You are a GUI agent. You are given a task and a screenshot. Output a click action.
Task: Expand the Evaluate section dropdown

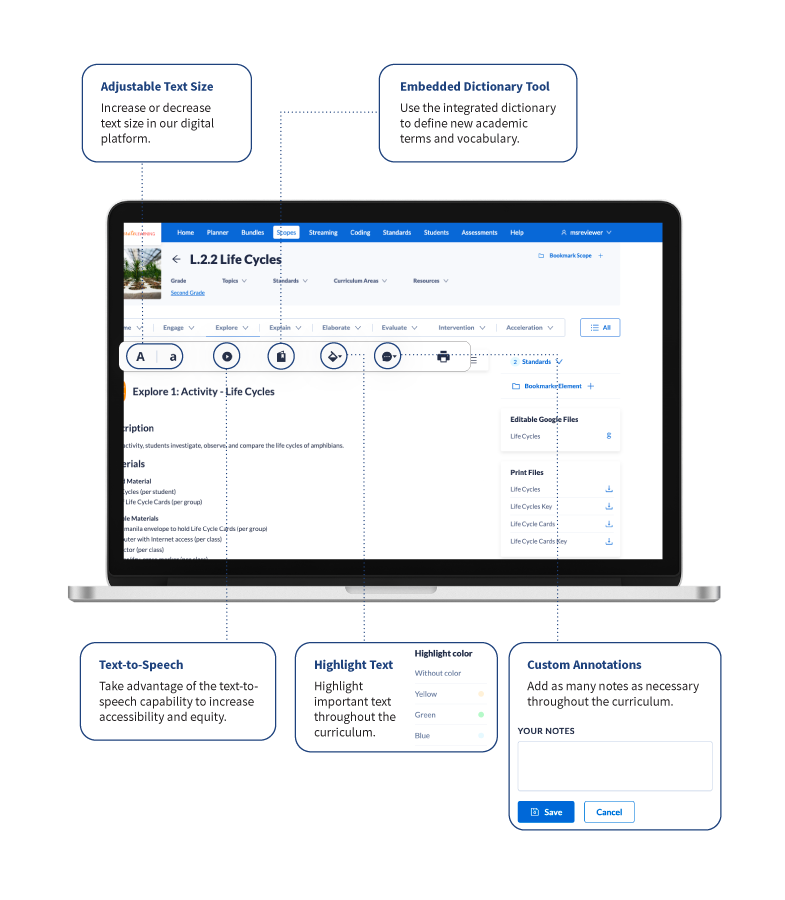[399, 328]
